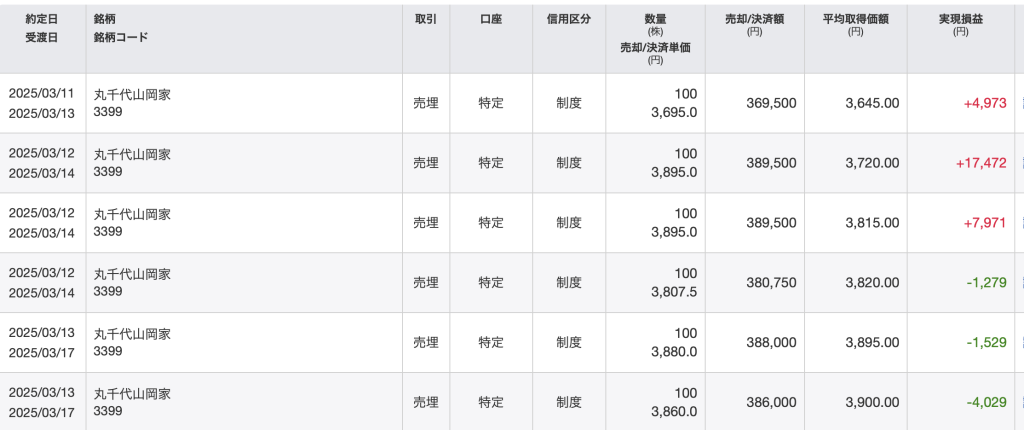Click the 売却/決済額 column header
The width and height of the screenshot is (1024, 430).
coord(755,19)
